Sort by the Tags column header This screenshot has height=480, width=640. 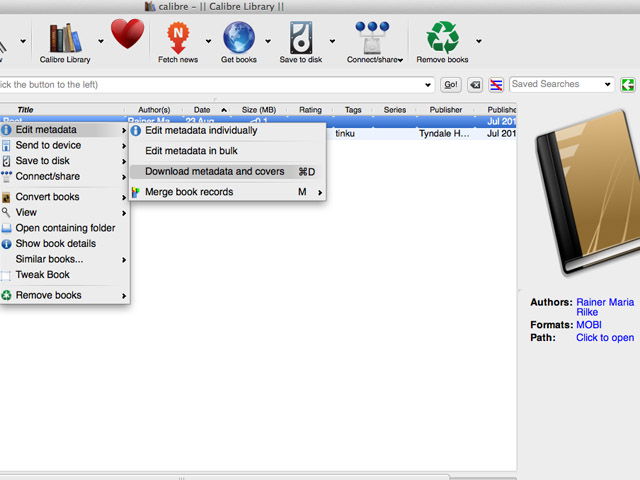[353, 110]
